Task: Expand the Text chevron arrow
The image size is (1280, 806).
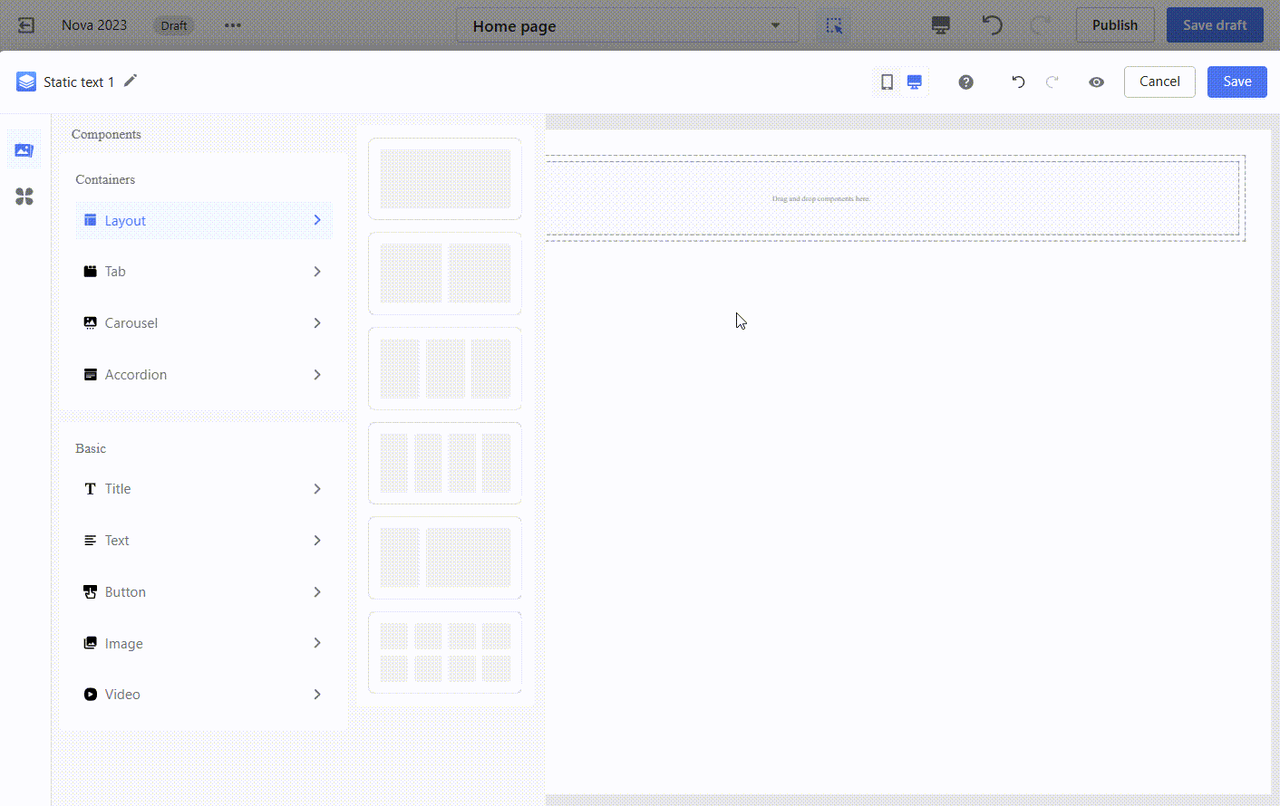Action: (317, 540)
